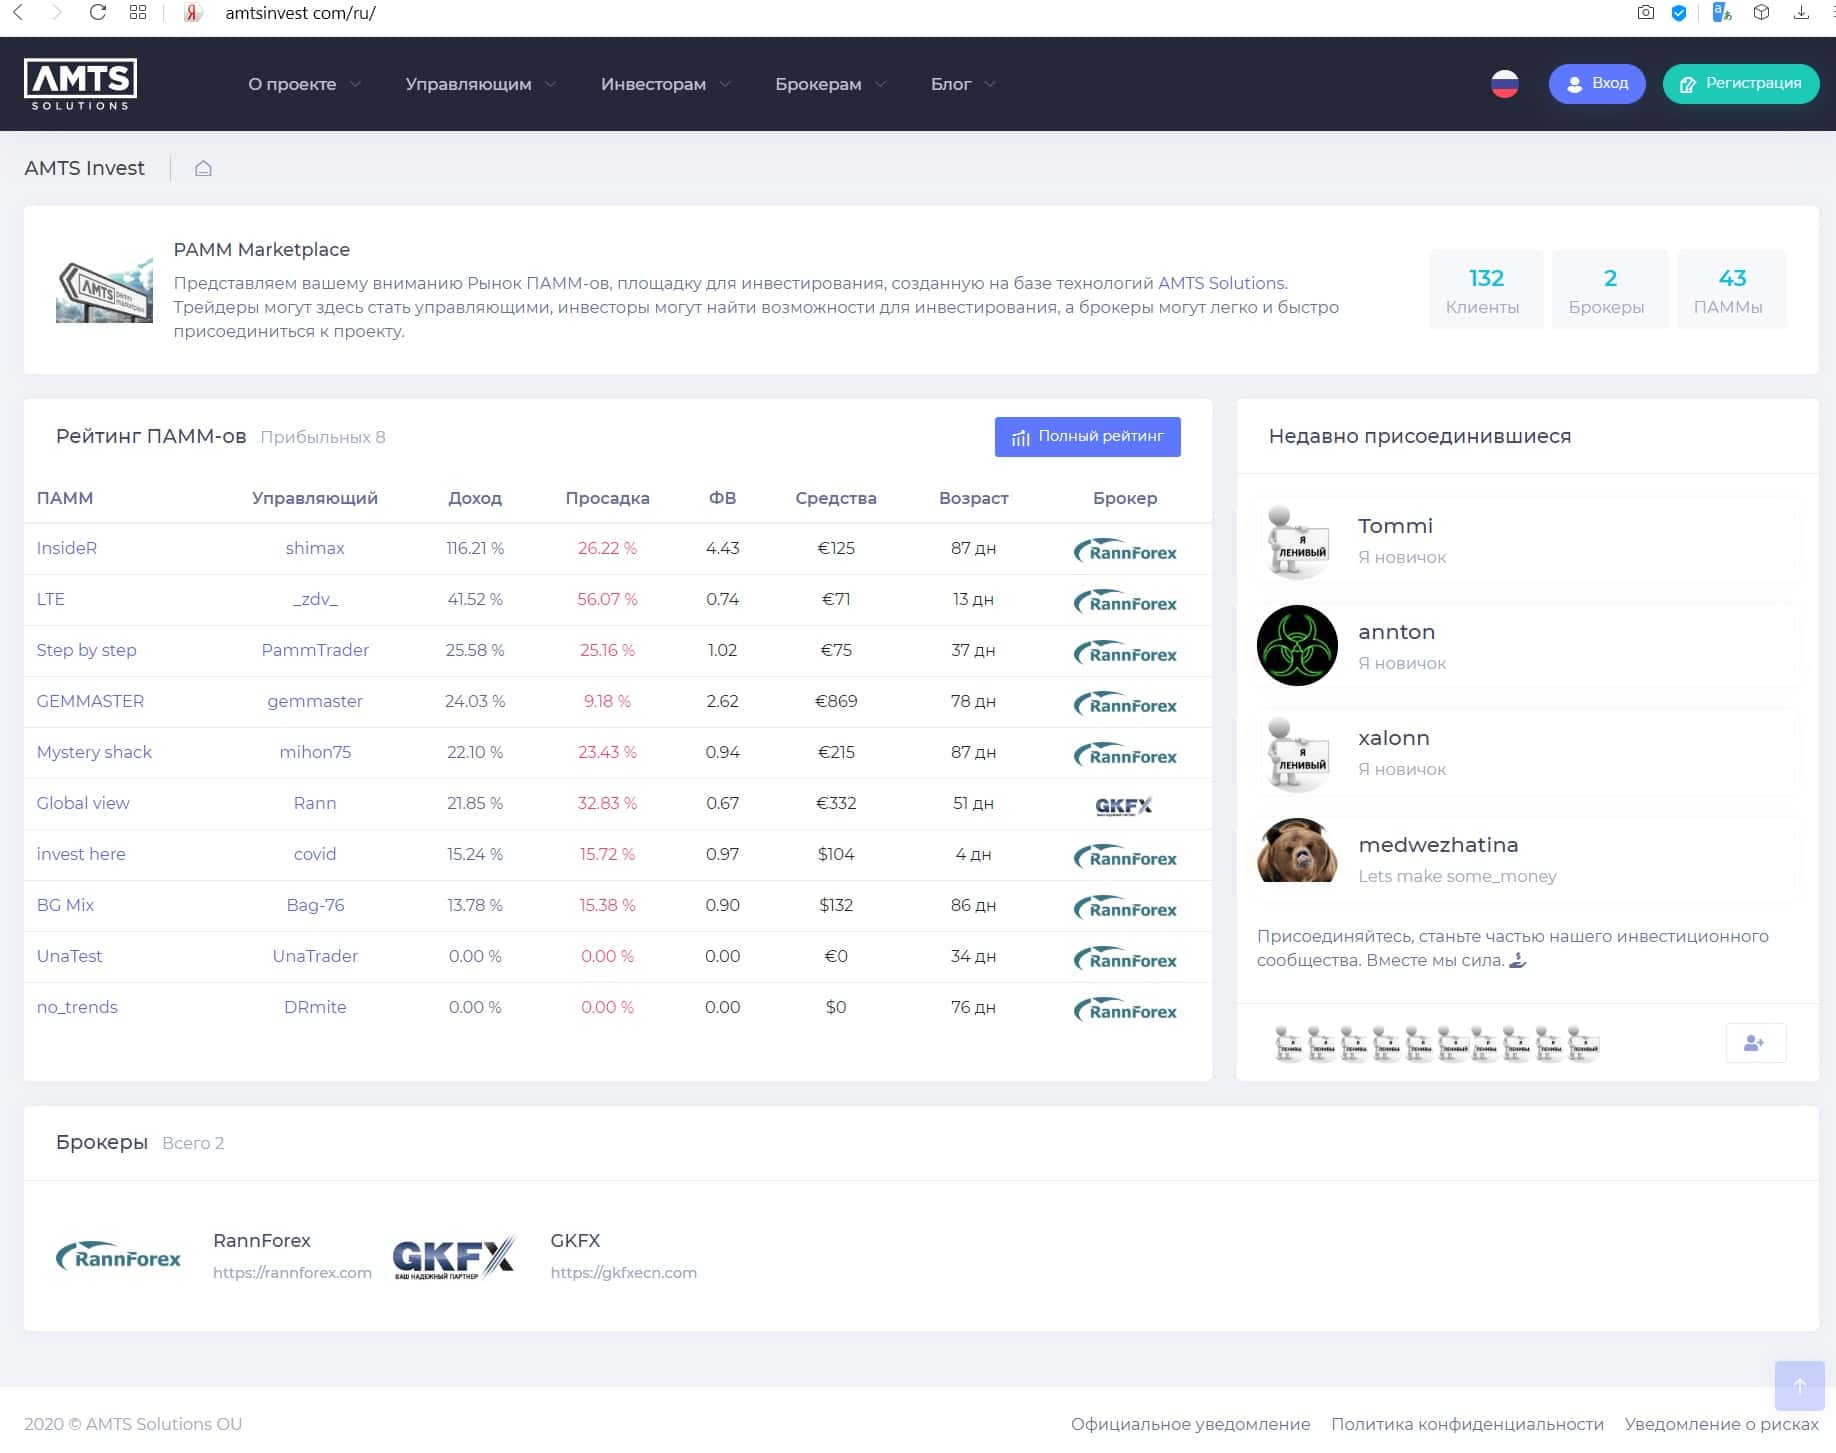
Task: Click the add user icon button
Action: point(1754,1043)
